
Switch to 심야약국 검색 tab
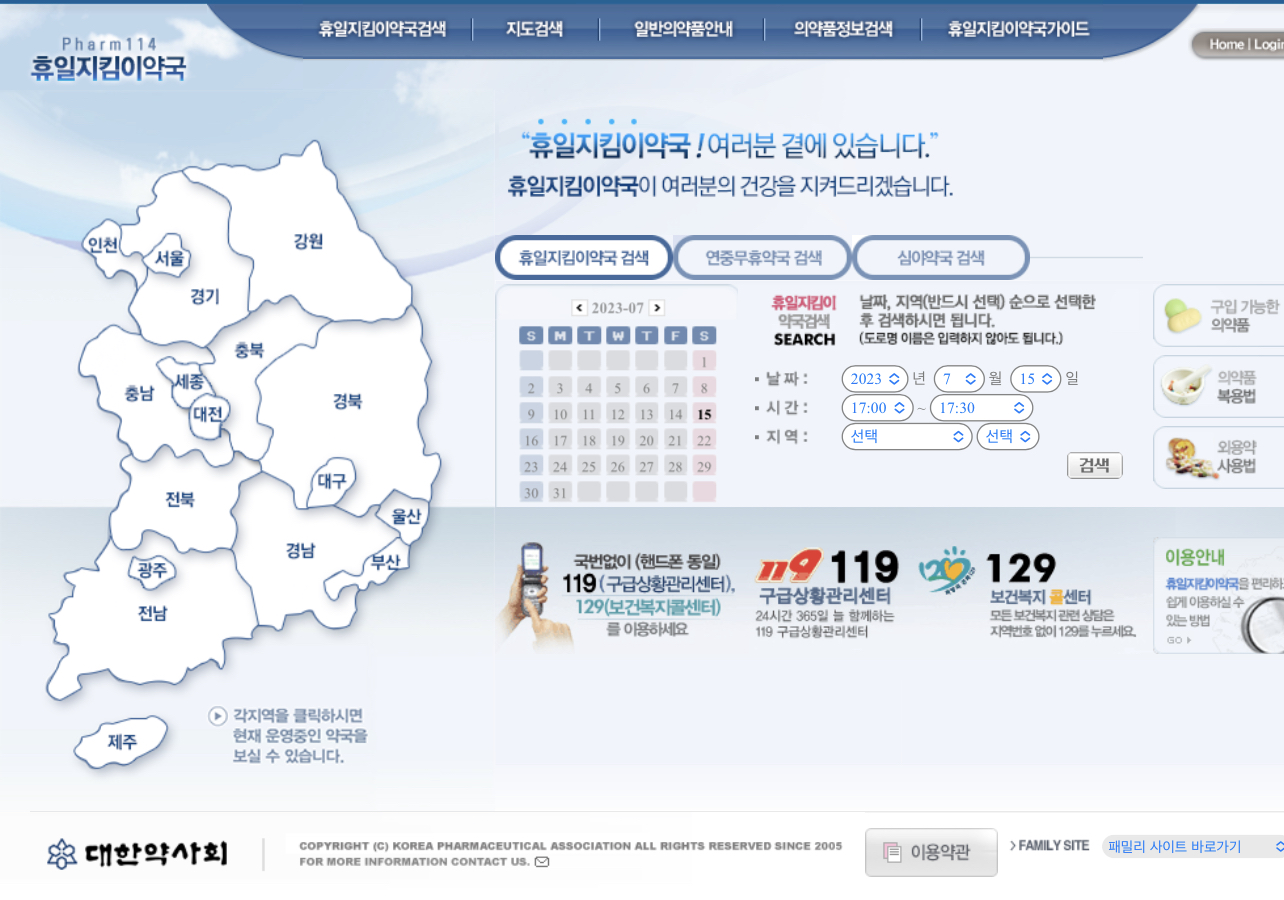click(941, 257)
